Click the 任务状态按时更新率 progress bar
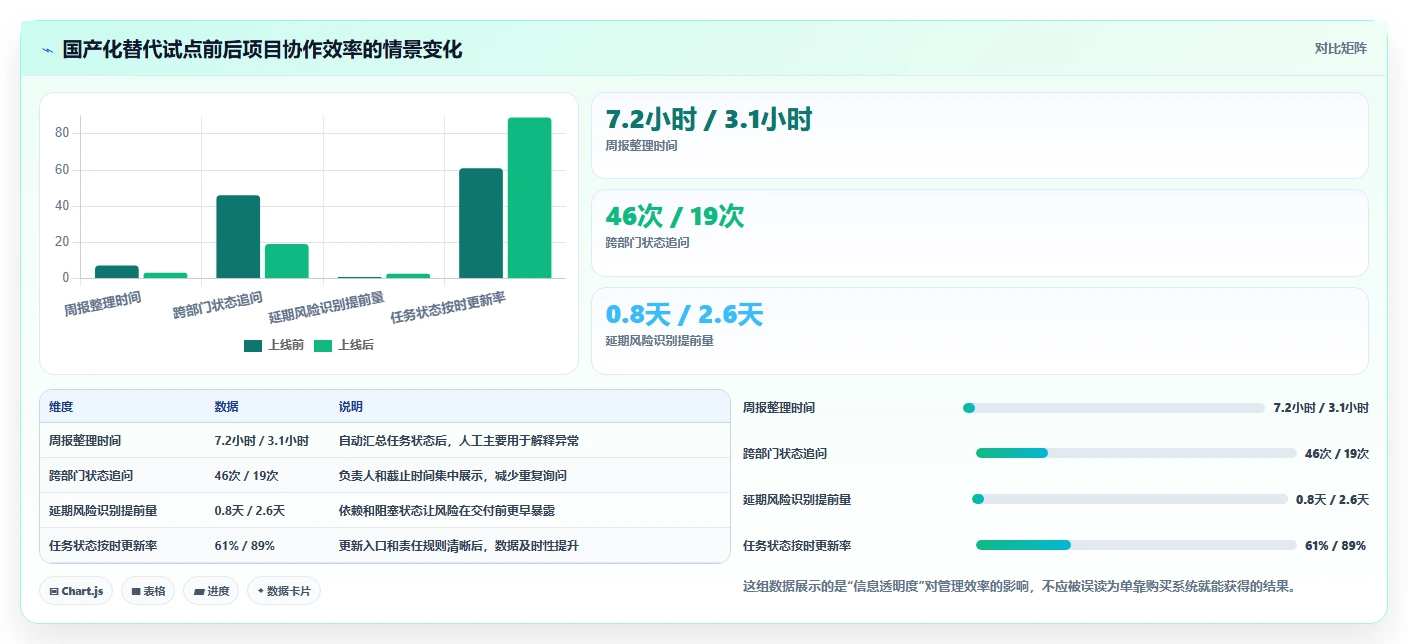Screen dimensions: 1408x644 [1136, 545]
